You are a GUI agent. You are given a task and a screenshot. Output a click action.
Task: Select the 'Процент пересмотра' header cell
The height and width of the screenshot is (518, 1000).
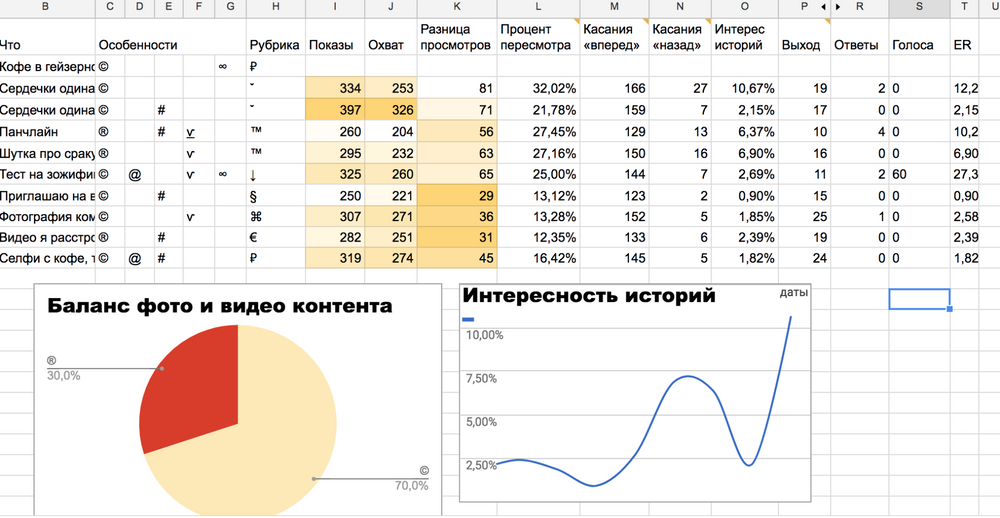(x=538, y=37)
